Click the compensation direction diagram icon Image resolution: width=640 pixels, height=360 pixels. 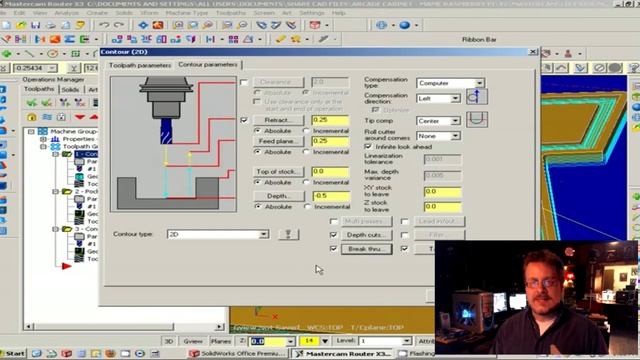tap(477, 97)
